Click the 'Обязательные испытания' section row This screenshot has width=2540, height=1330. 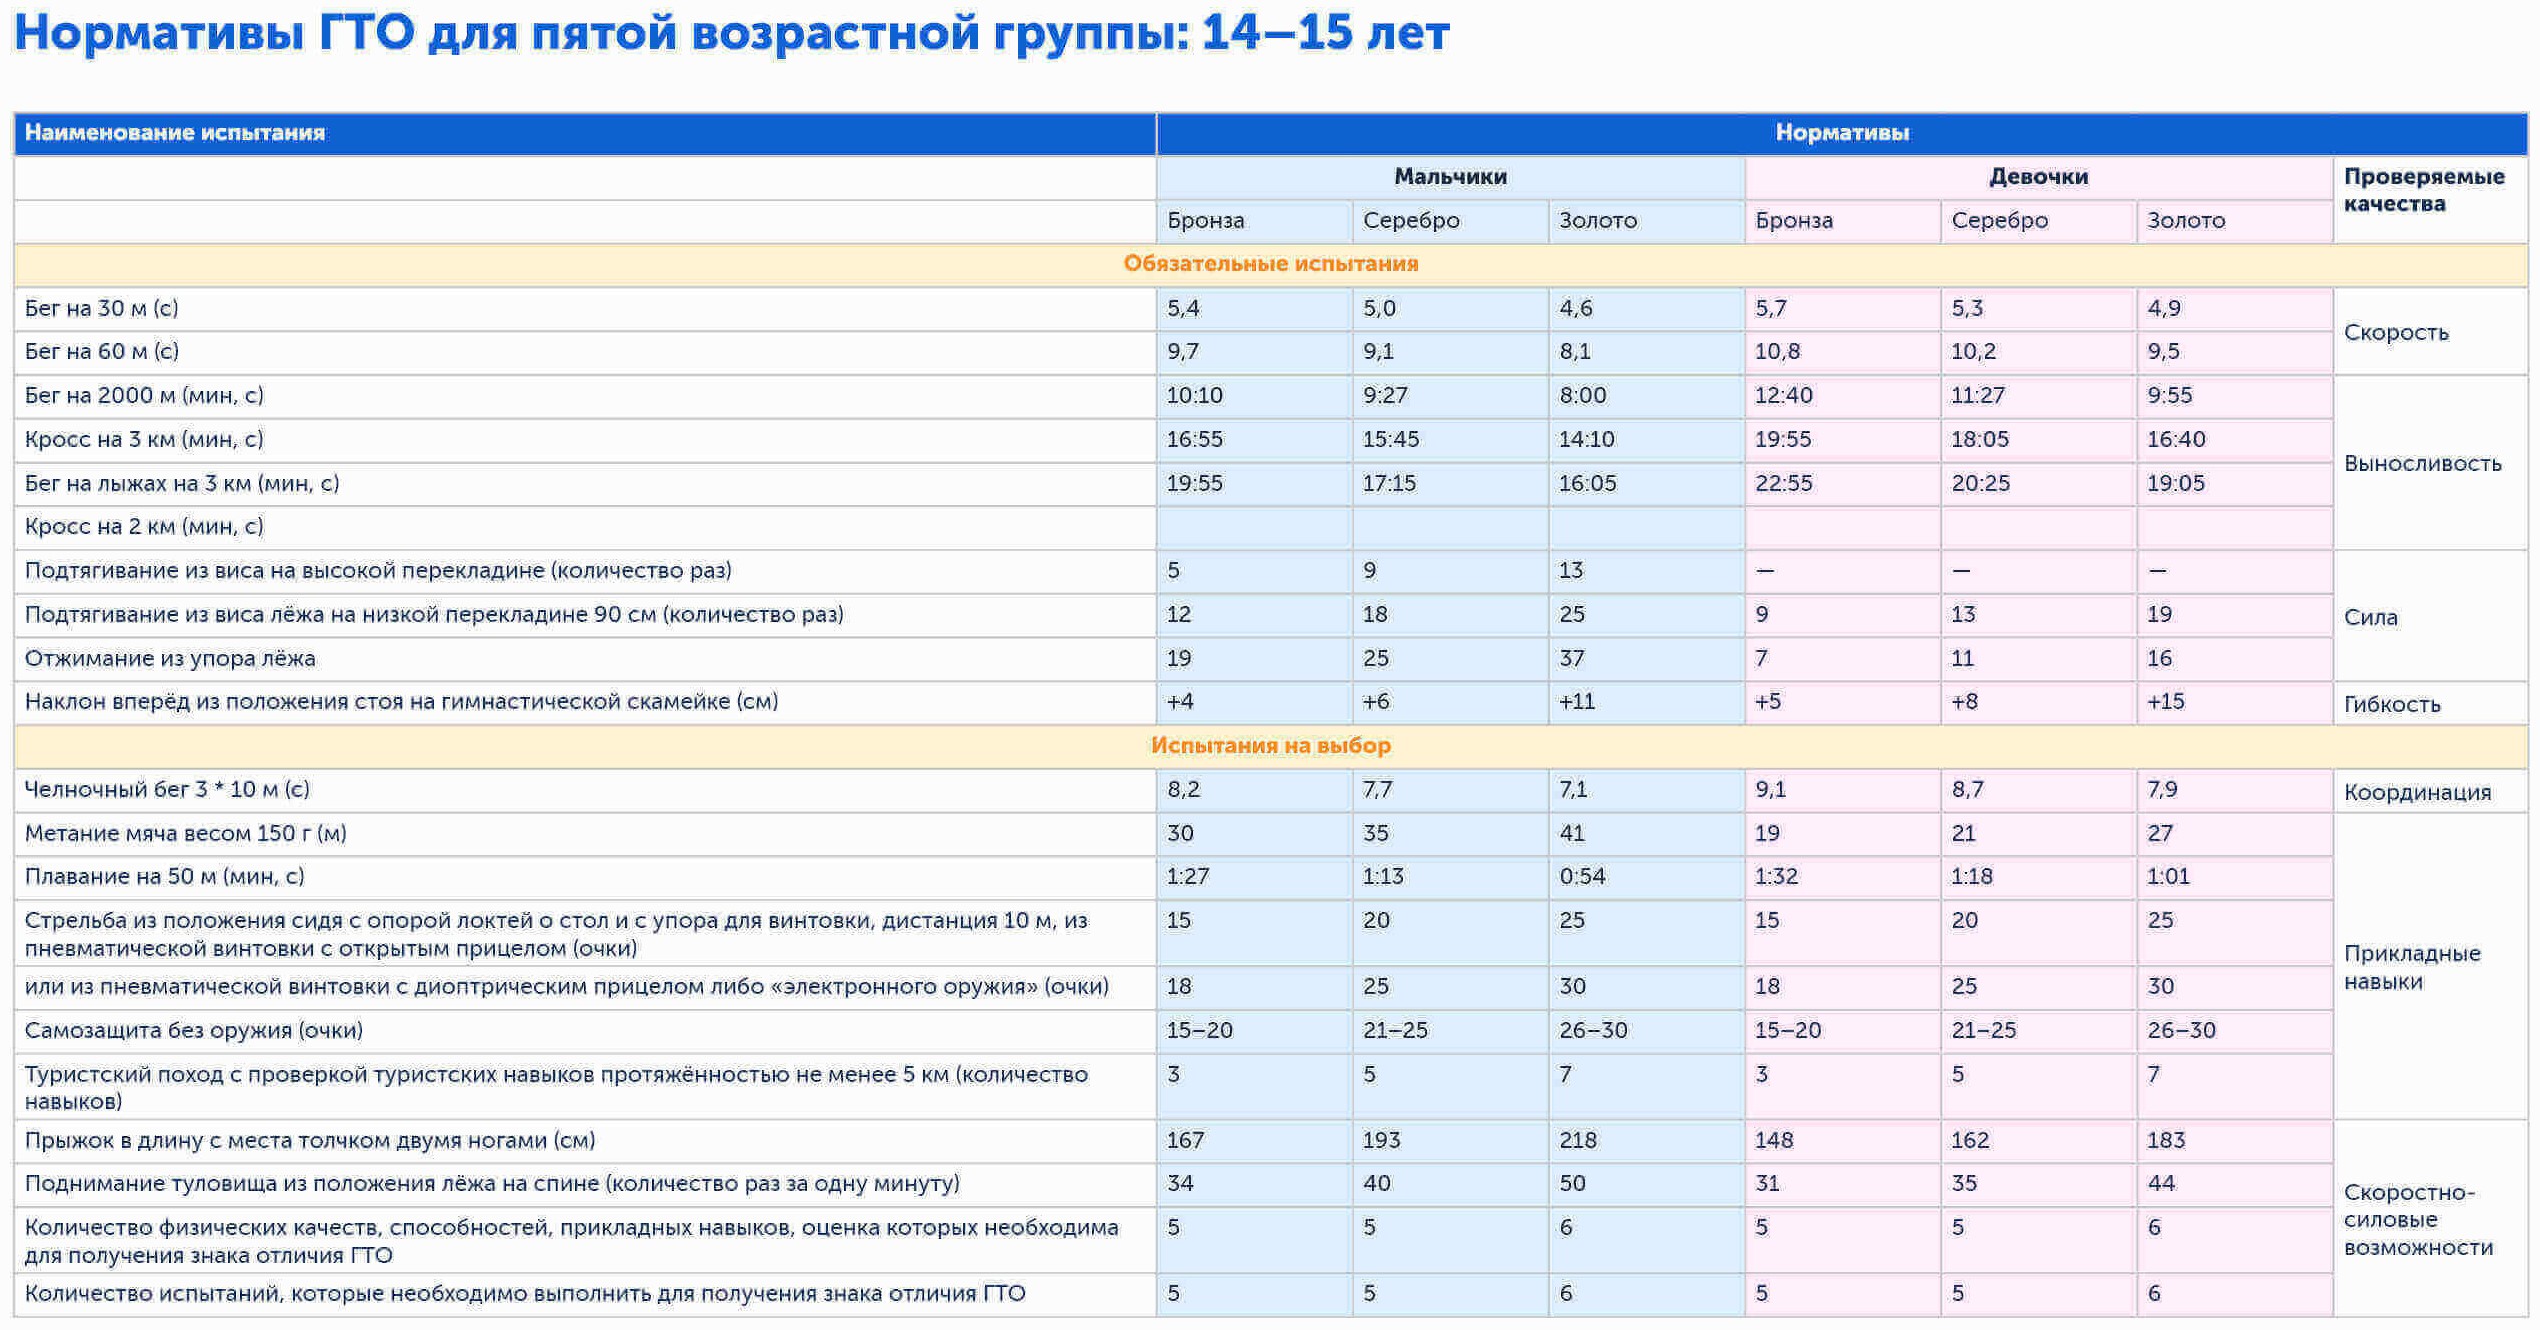pyautogui.click(x=1270, y=264)
